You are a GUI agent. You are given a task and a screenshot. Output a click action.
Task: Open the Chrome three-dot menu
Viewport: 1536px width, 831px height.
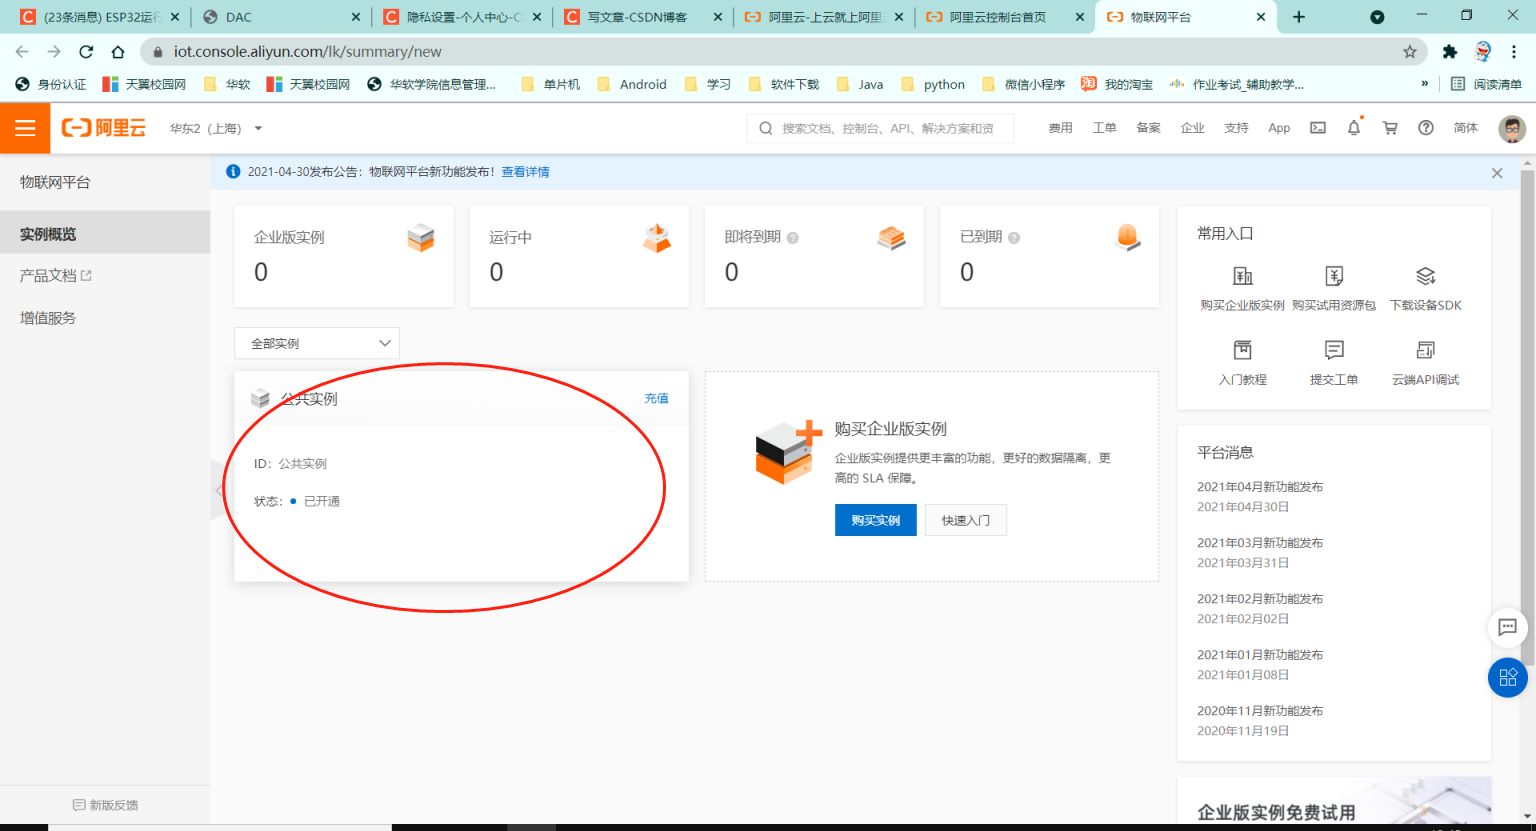pyautogui.click(x=1514, y=52)
